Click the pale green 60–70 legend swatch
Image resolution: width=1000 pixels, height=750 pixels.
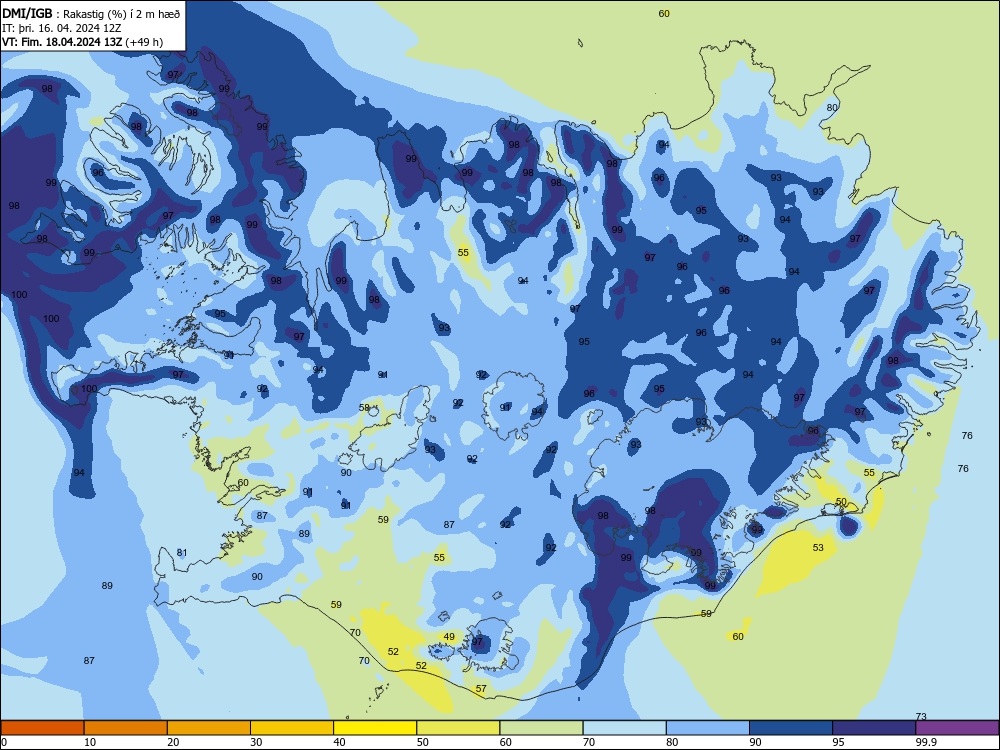coord(541,728)
